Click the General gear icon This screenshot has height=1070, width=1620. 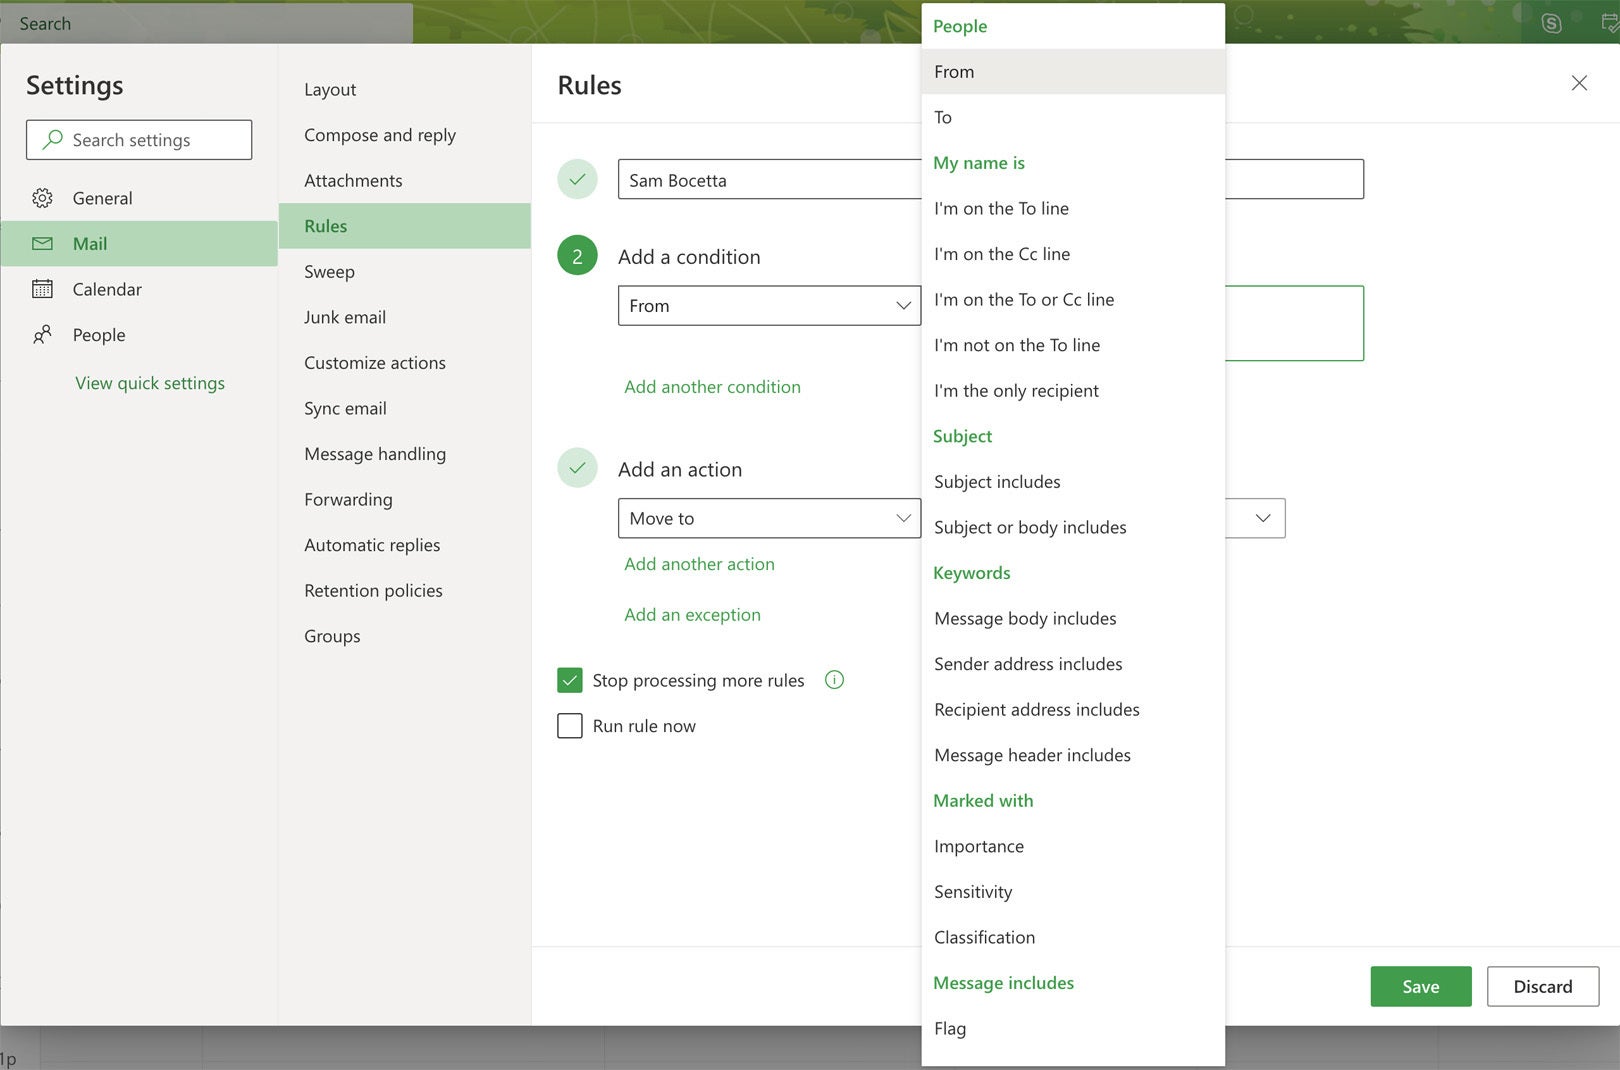42,198
